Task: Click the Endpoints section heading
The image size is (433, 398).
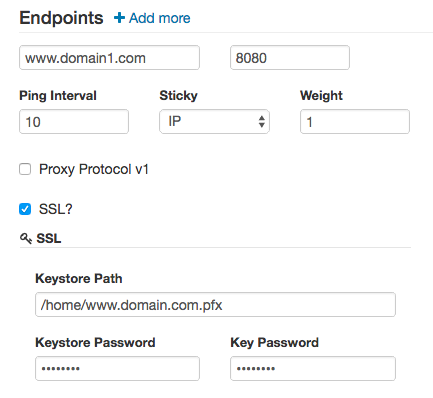Action: [x=61, y=18]
